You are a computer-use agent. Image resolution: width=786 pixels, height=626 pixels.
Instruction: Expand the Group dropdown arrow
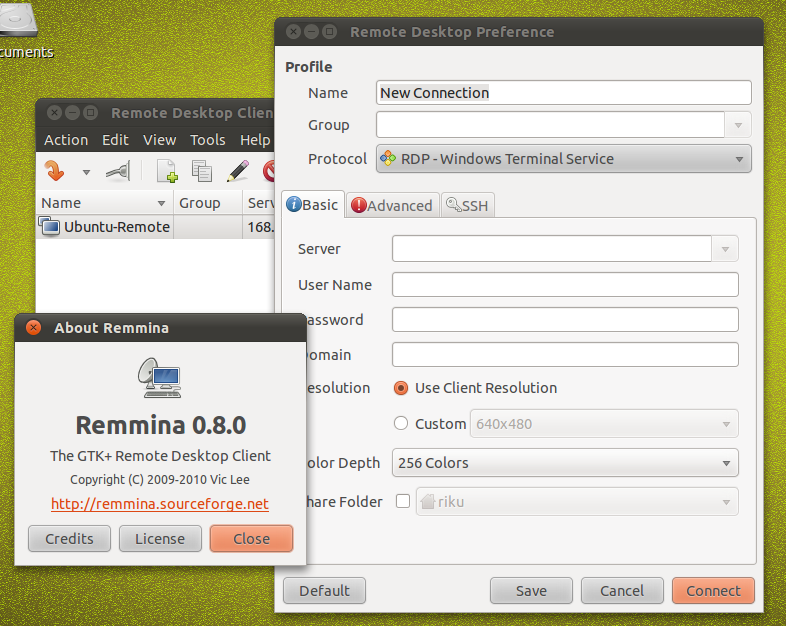738,125
